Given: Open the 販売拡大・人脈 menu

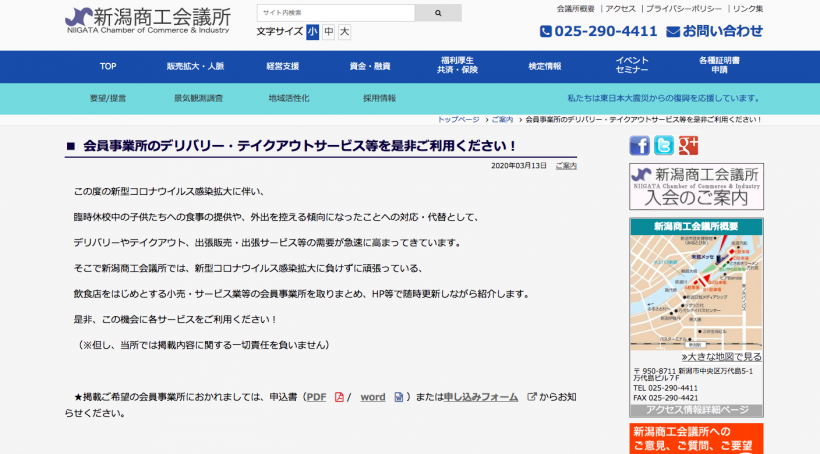Looking at the screenshot, I should tap(195, 66).
